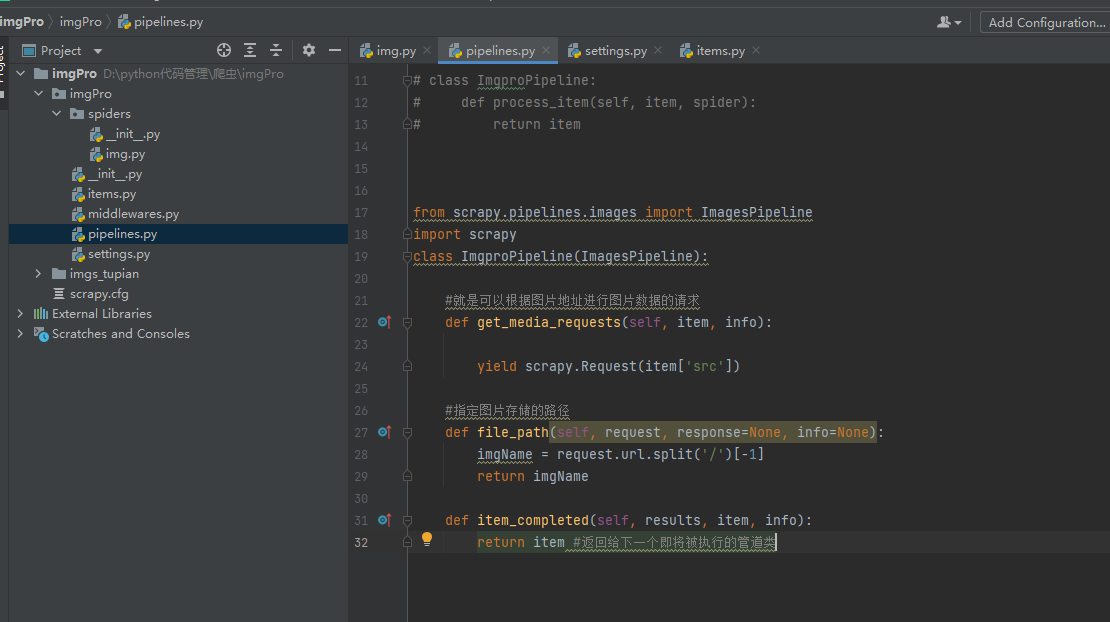Click the yellow lightbulb intention icon

tap(427, 540)
